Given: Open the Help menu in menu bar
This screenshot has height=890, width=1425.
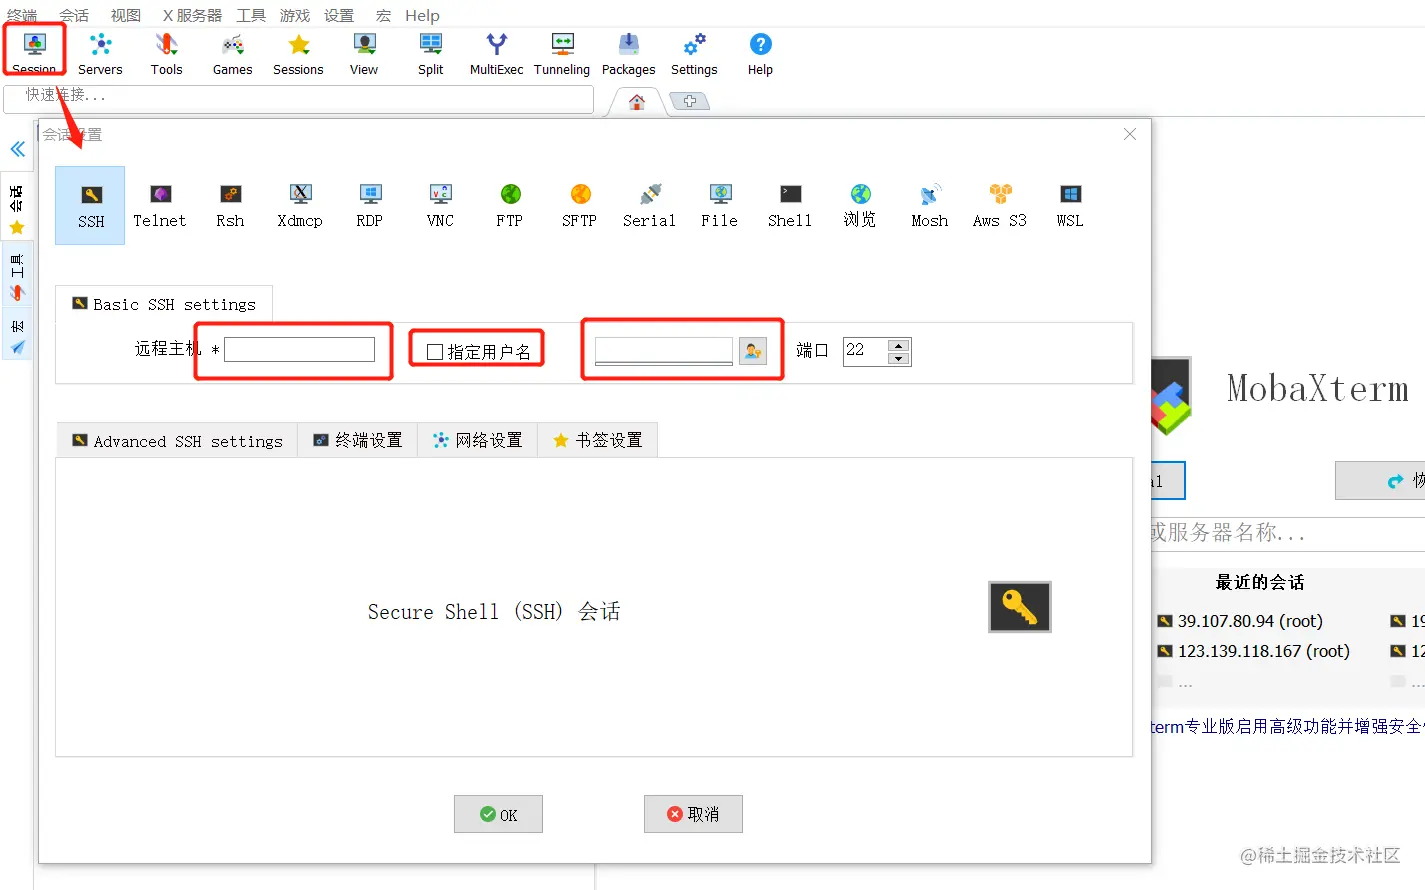Looking at the screenshot, I should (x=422, y=15).
